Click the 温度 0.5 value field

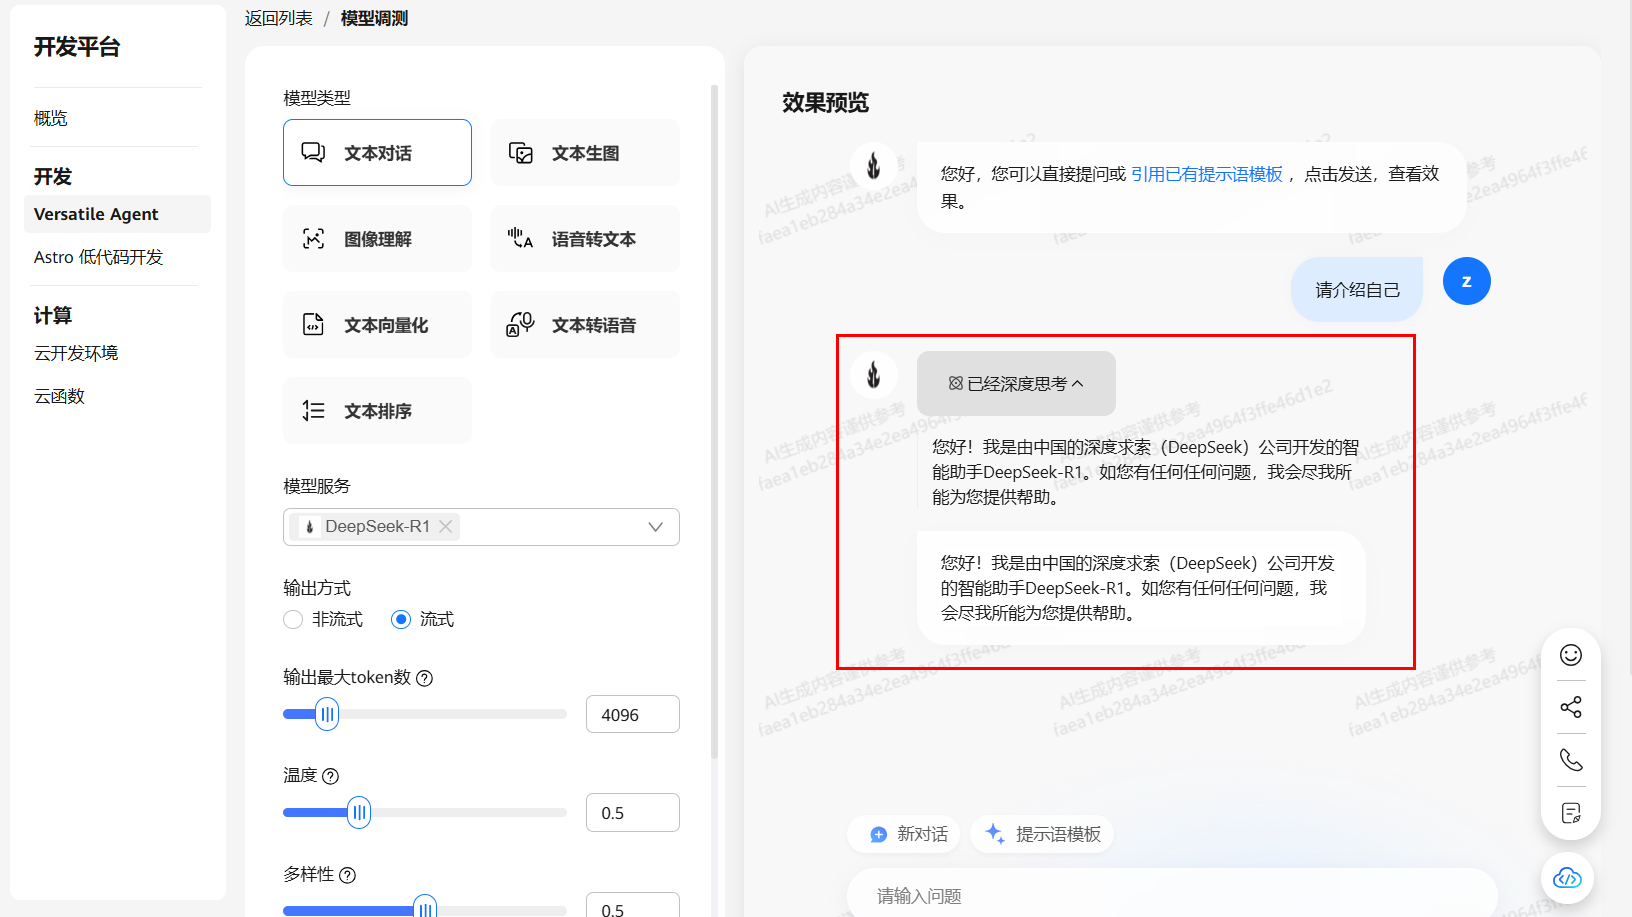tap(632, 812)
